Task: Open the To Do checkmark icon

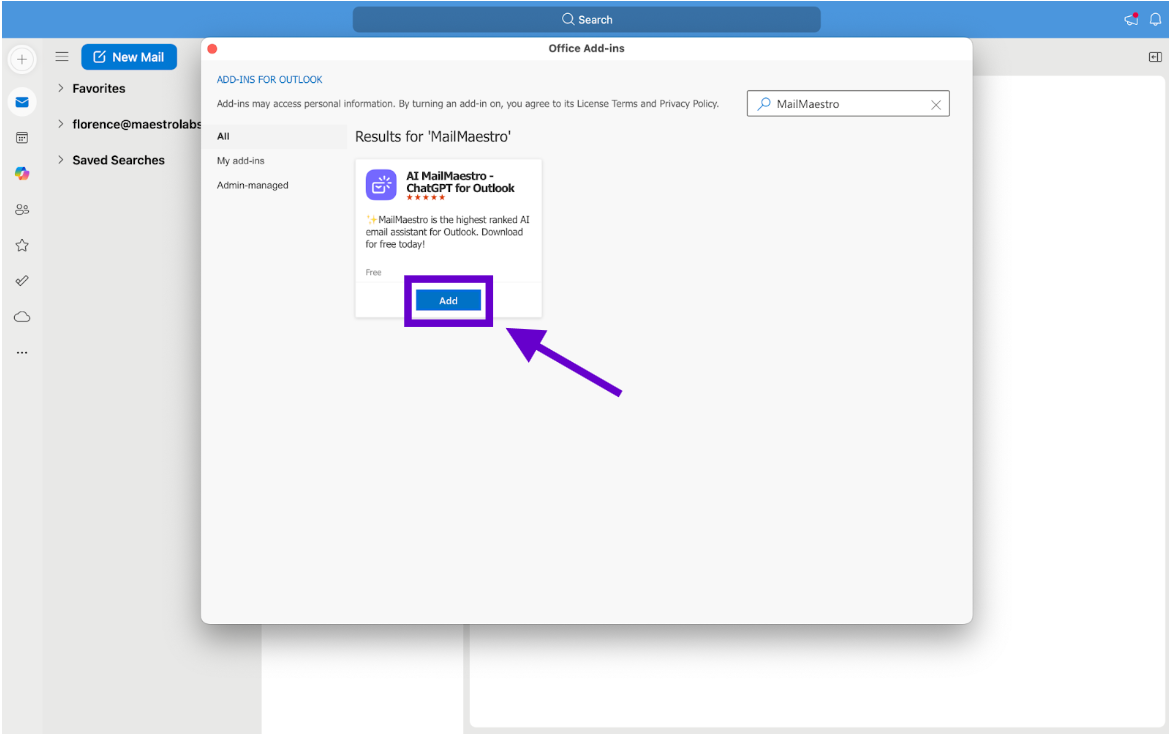Action: (x=22, y=281)
